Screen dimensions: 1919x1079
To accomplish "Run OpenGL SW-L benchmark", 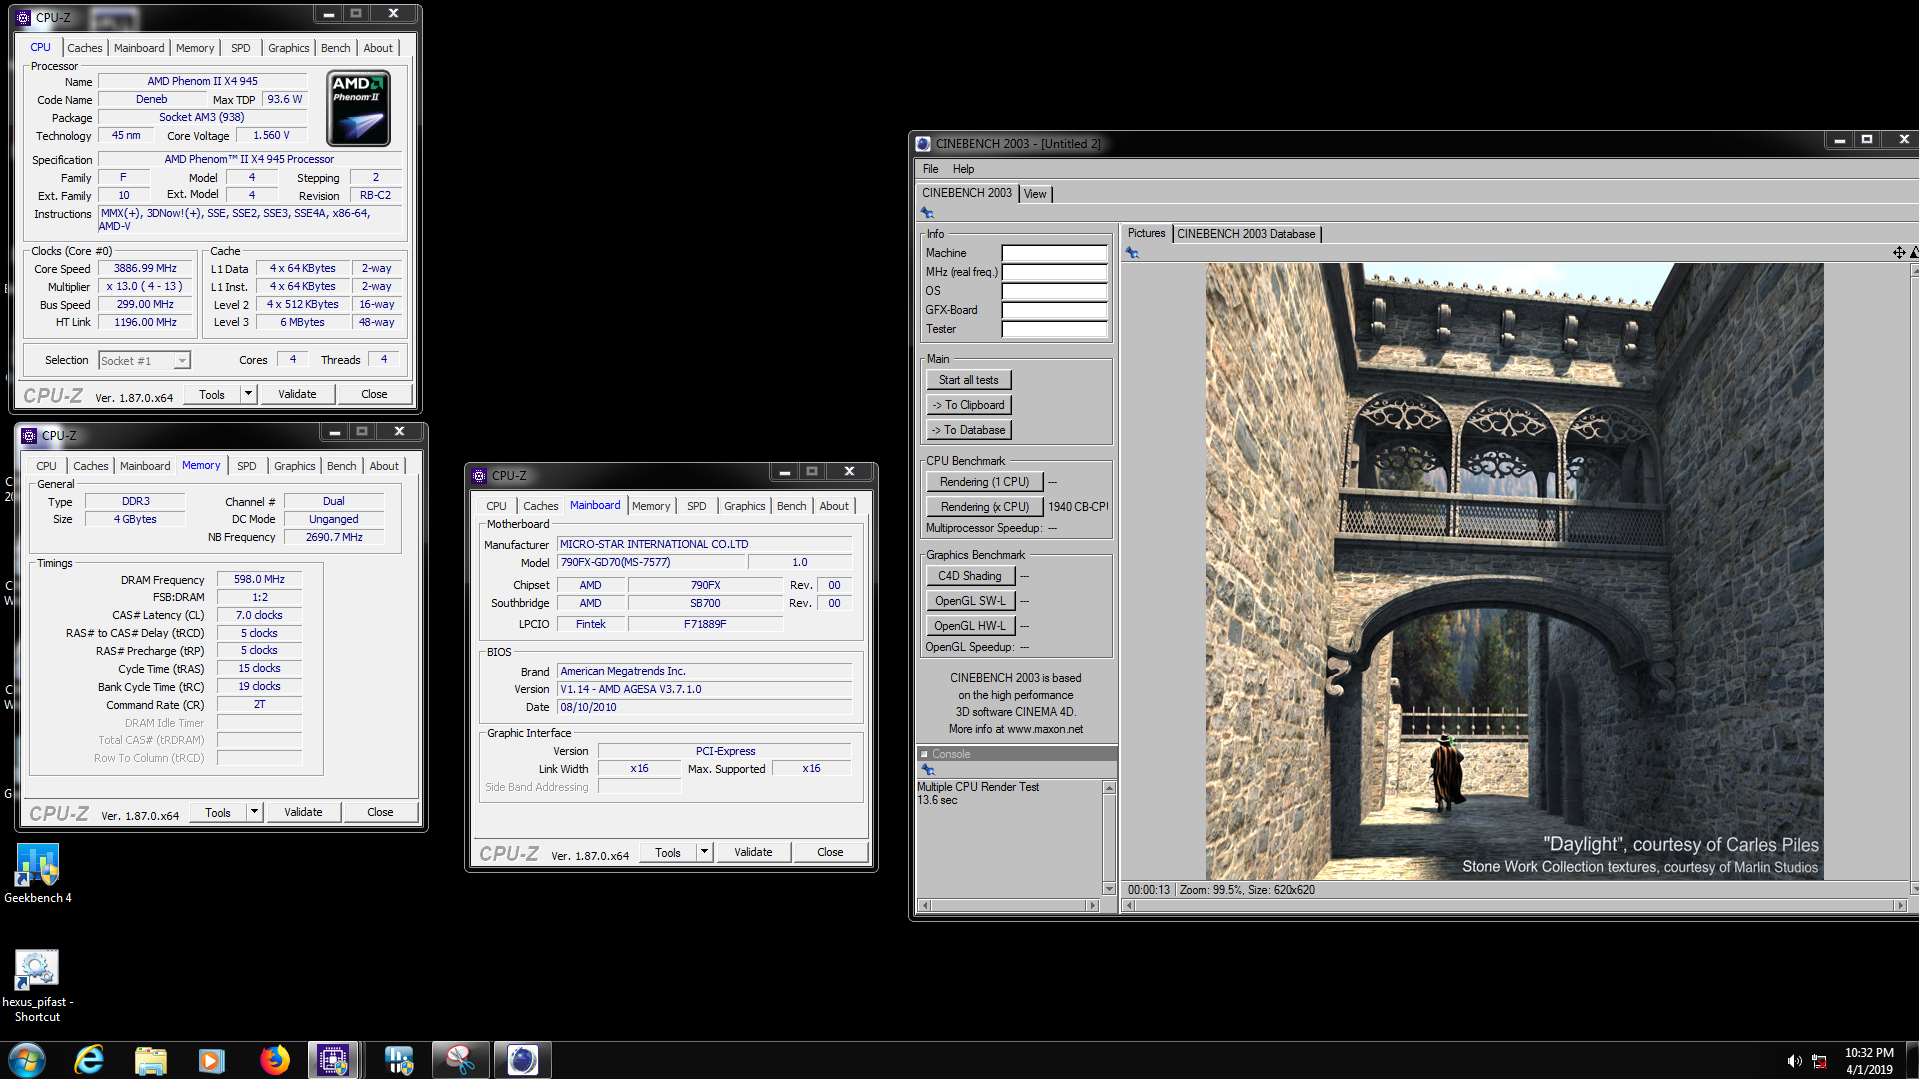I will pos(970,601).
